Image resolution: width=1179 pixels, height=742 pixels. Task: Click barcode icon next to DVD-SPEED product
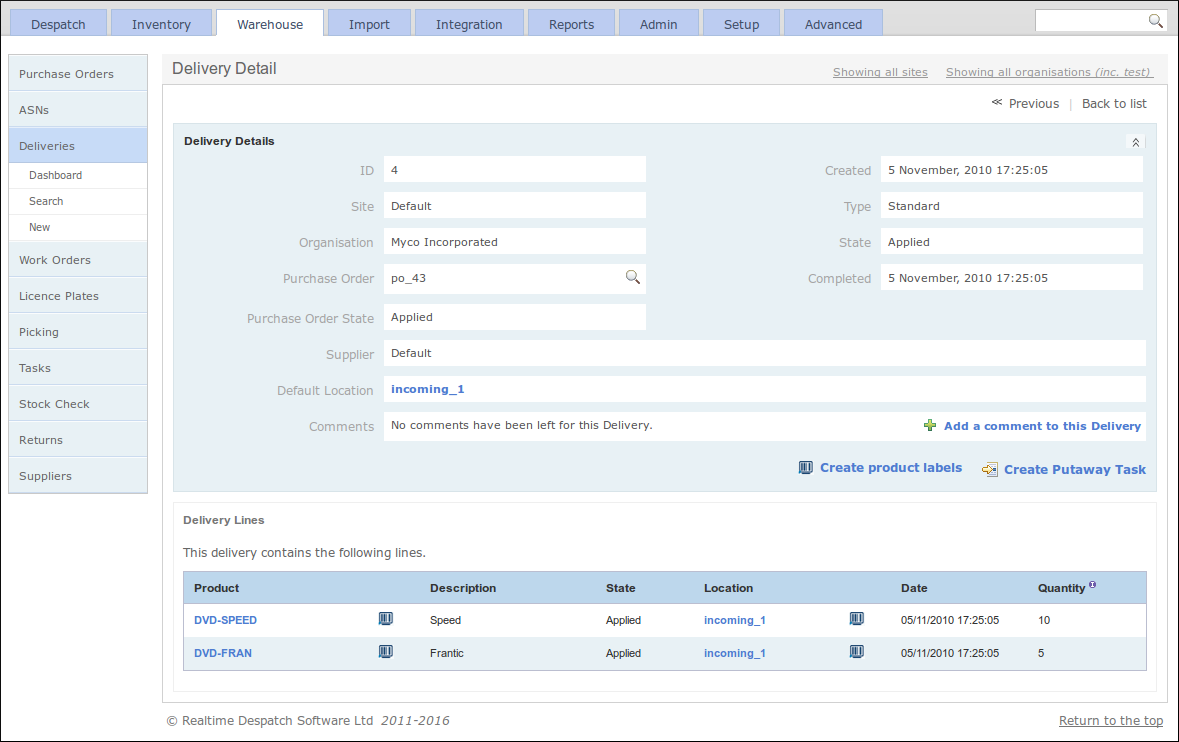coord(386,619)
